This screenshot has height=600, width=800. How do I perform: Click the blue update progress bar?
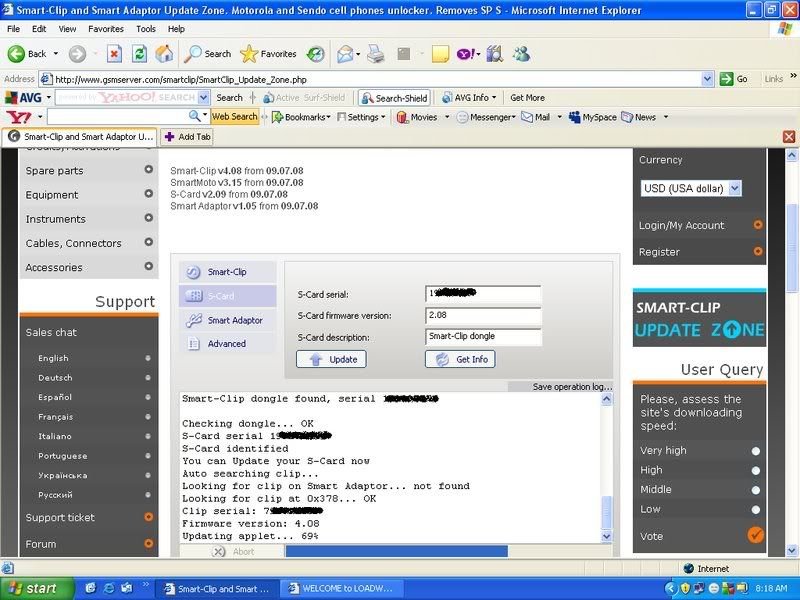coord(396,551)
